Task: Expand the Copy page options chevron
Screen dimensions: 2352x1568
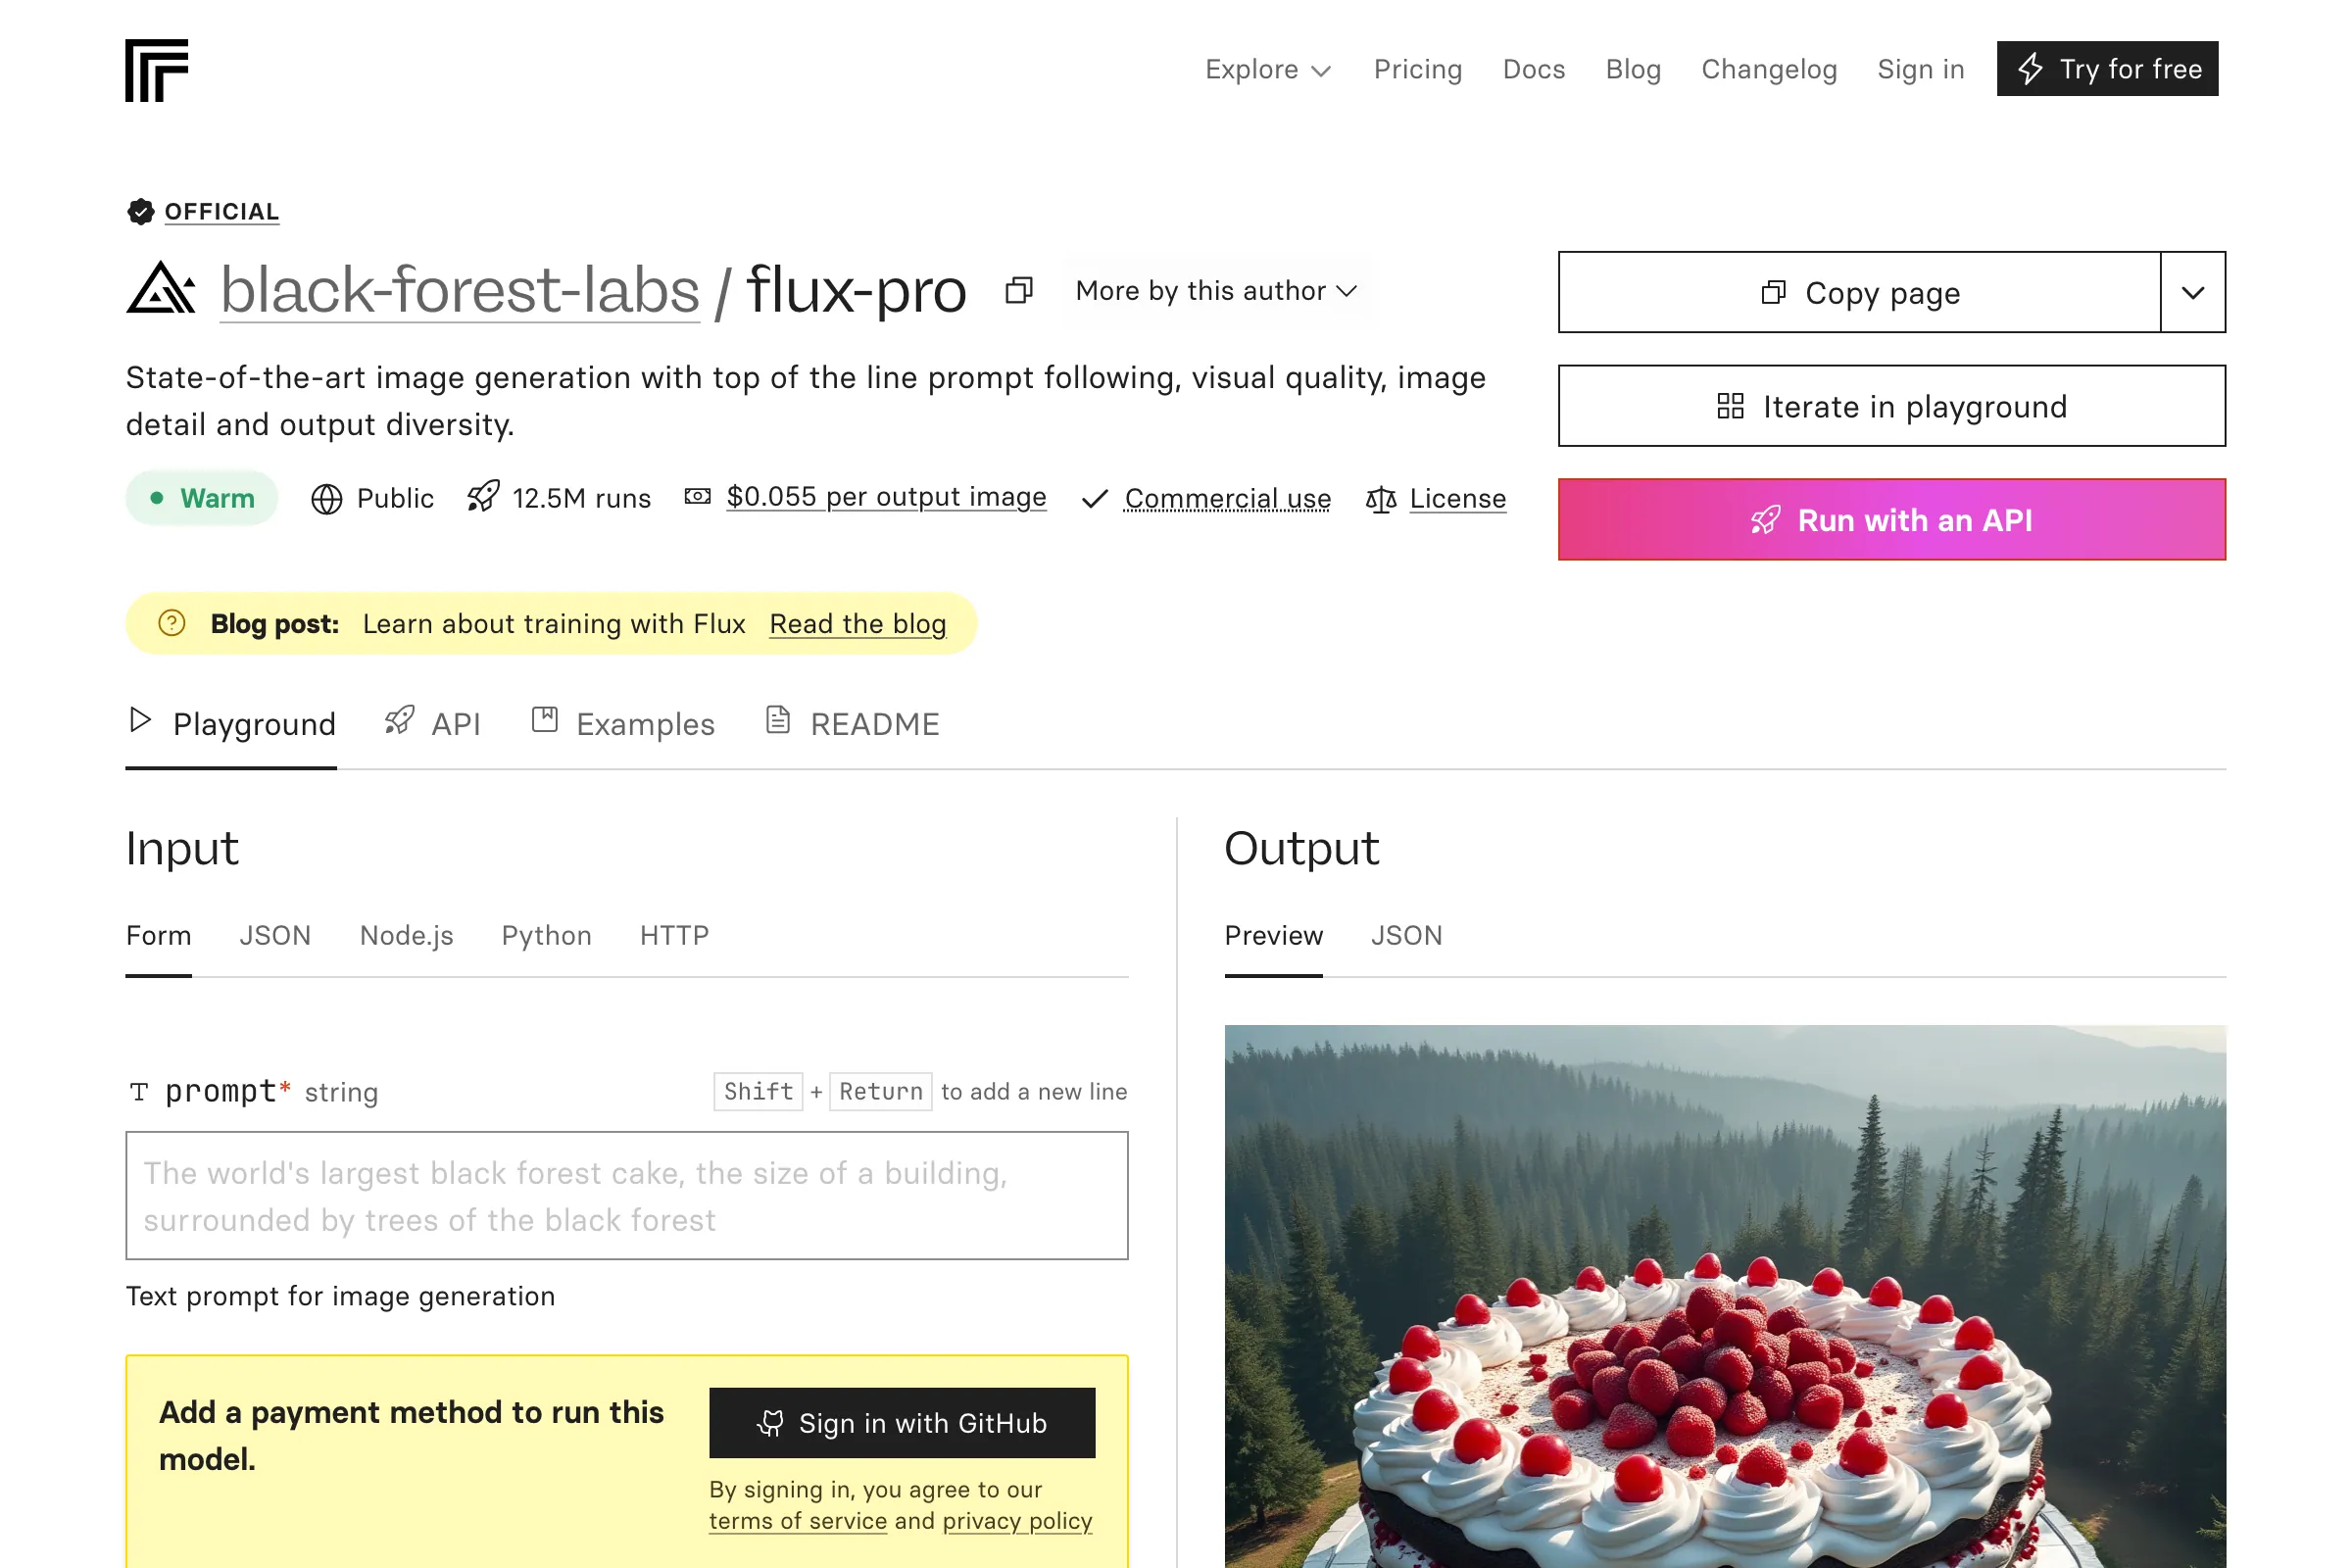Action: click(2192, 293)
